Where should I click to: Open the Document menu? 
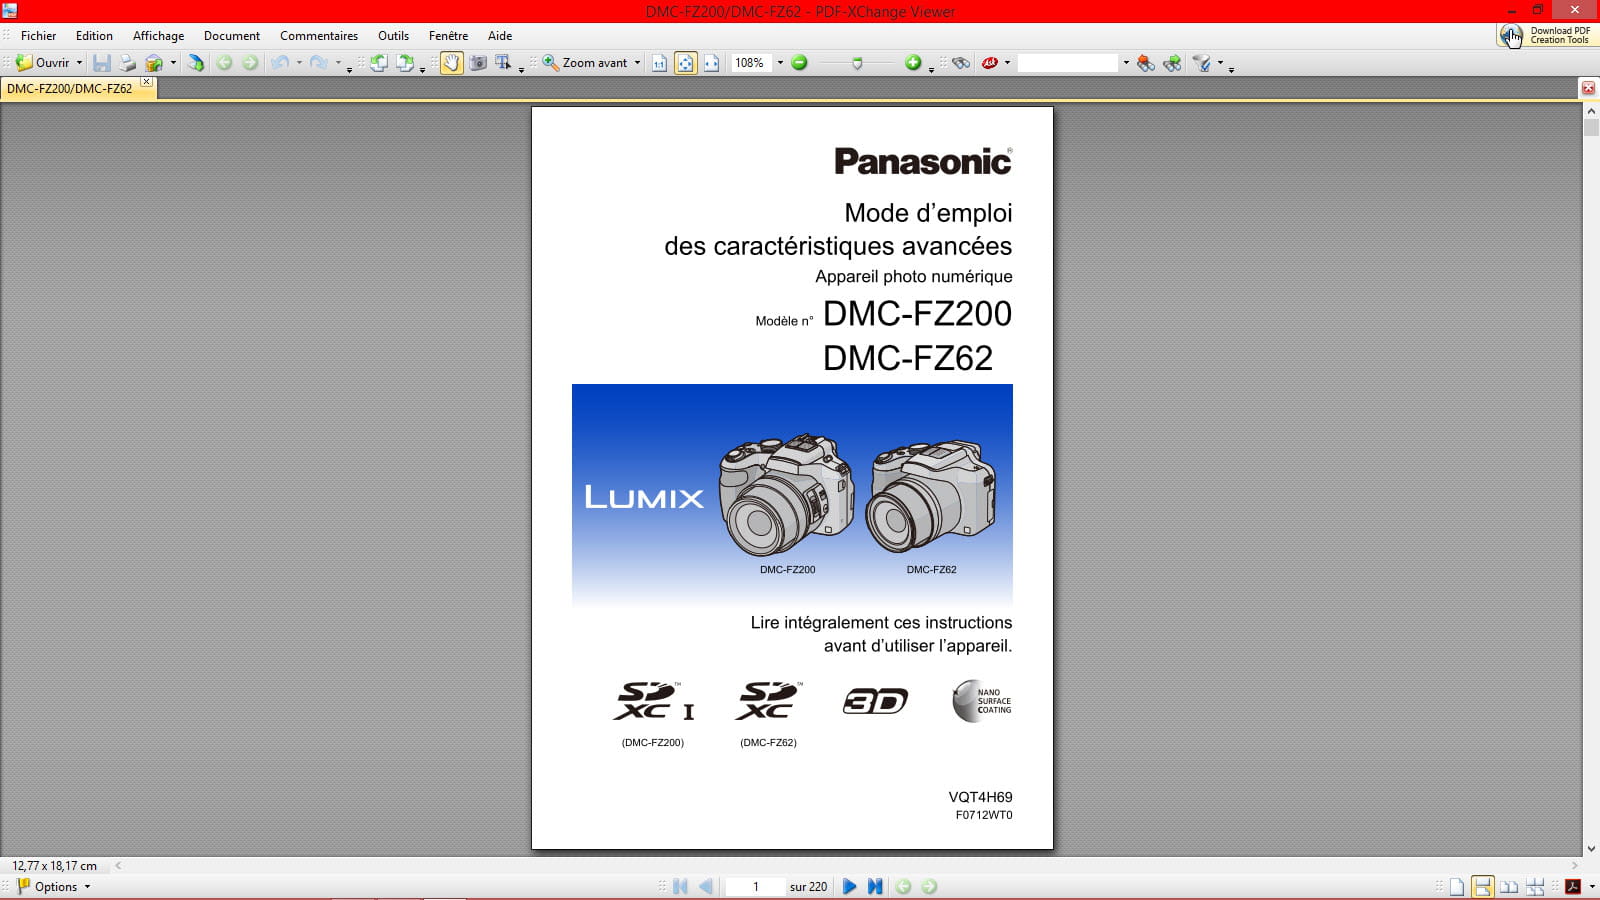[x=232, y=36]
